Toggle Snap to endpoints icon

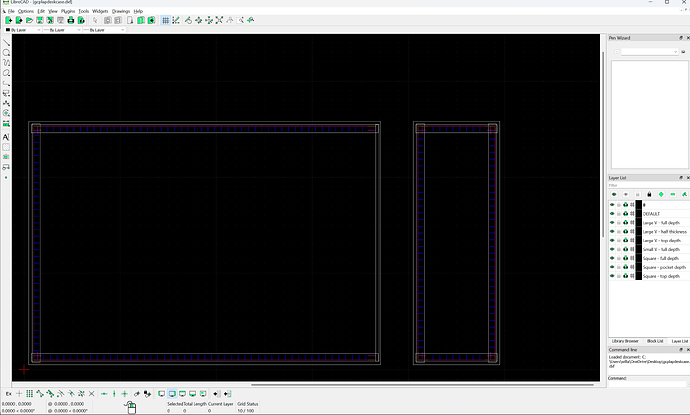pyautogui.click(x=40, y=393)
